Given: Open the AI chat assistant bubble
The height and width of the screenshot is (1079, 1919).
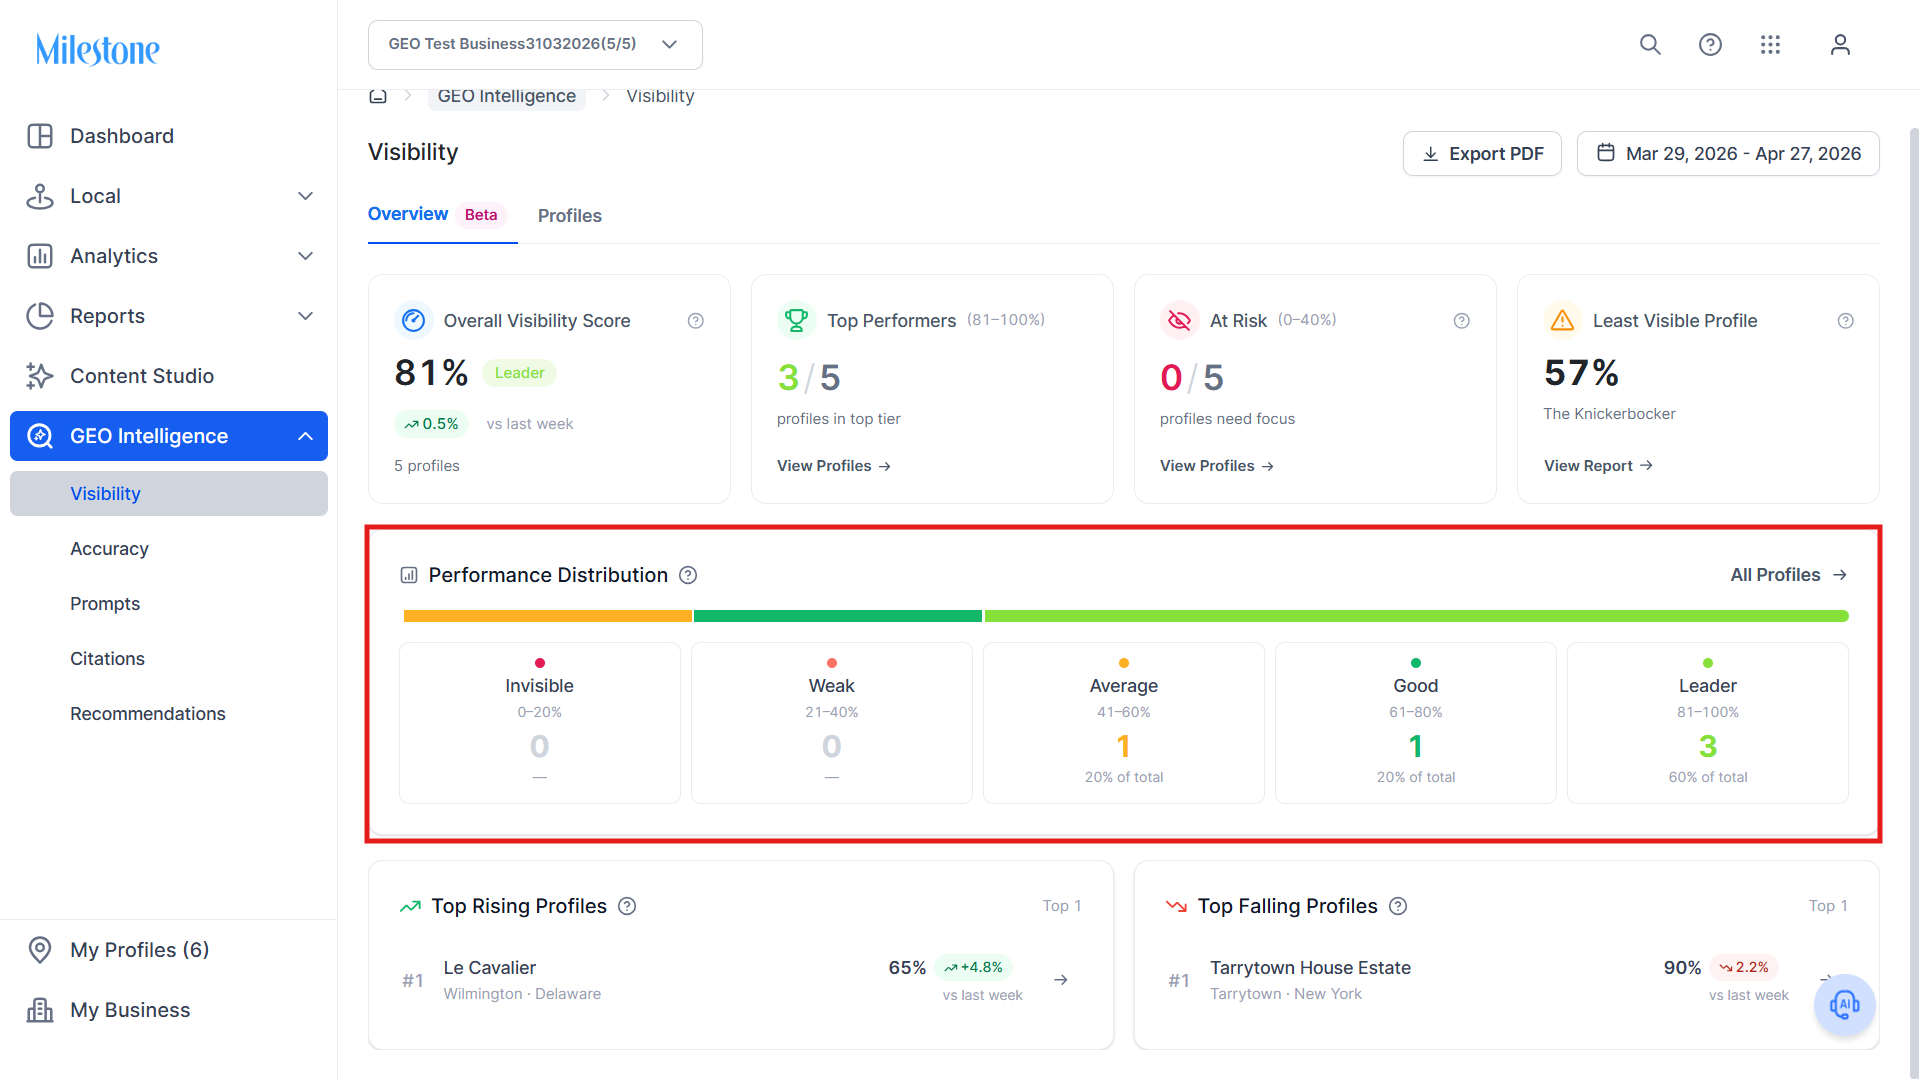Looking at the screenshot, I should (1844, 1005).
